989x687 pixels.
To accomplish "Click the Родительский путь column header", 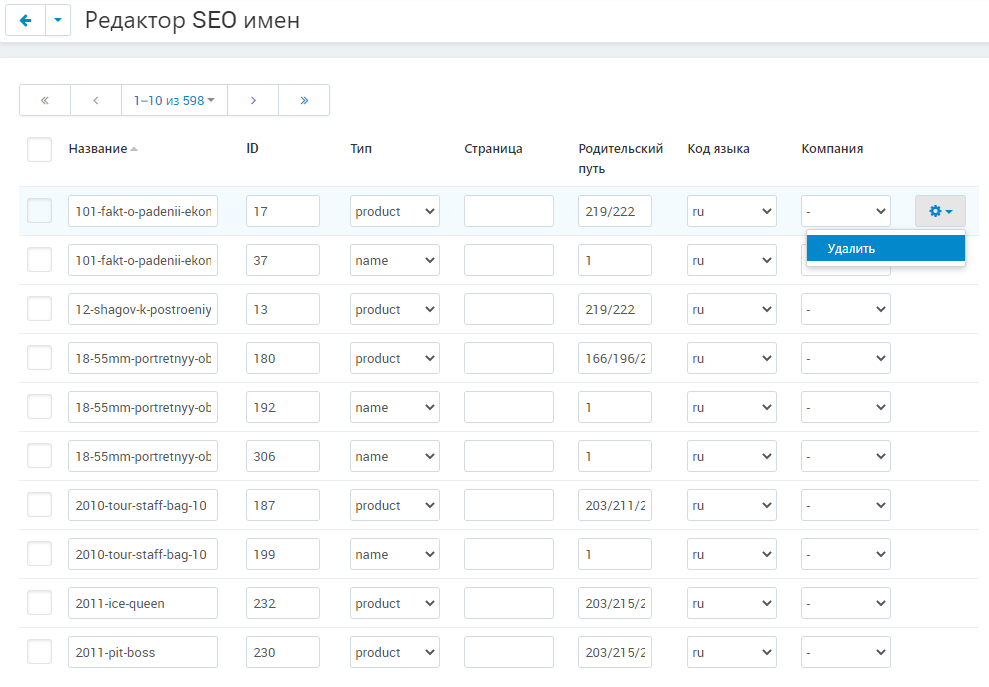I will [621, 158].
